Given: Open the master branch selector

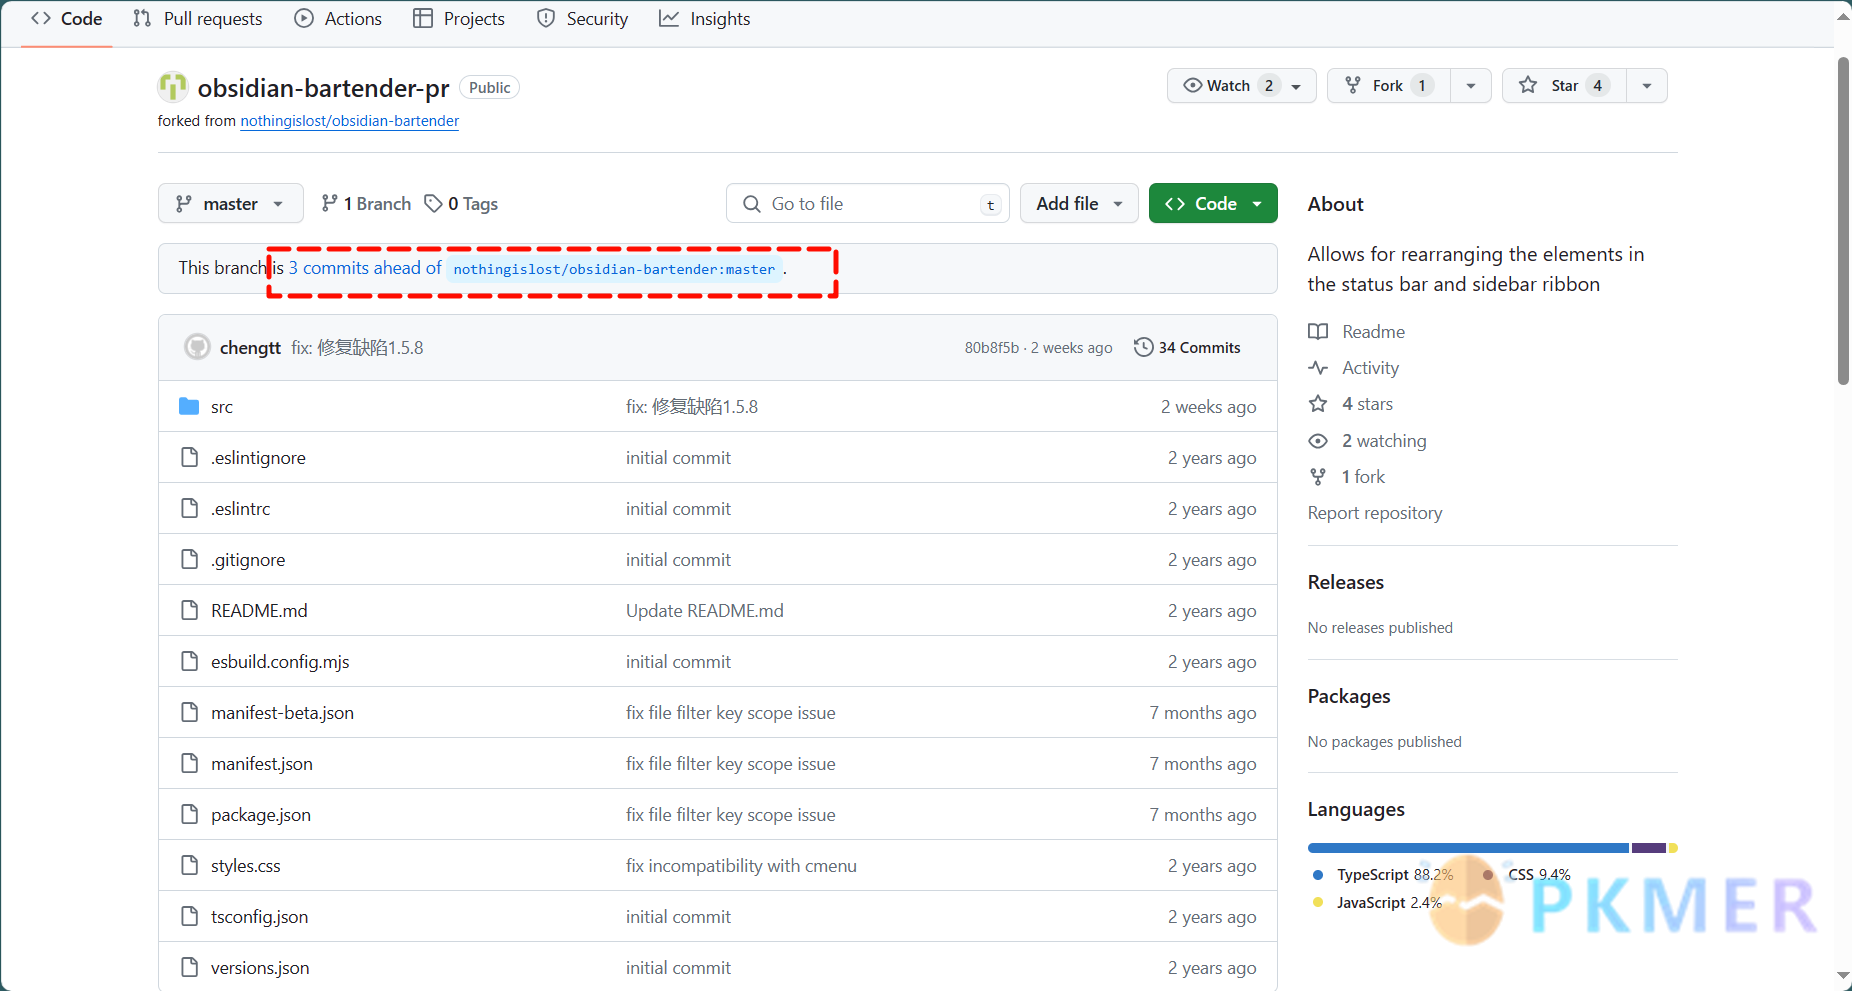Looking at the screenshot, I should [230, 204].
